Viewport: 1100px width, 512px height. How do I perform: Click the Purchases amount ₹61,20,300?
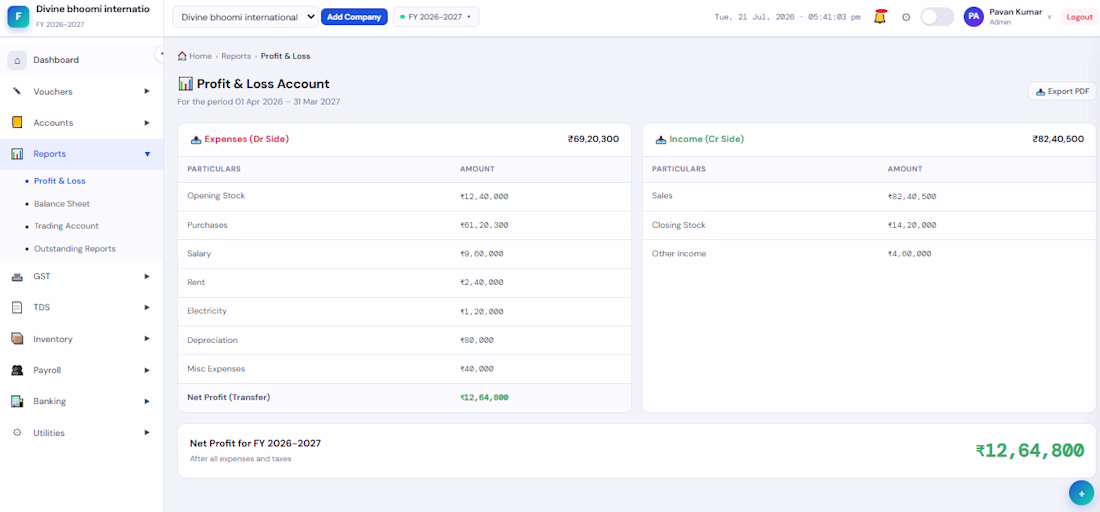point(484,225)
